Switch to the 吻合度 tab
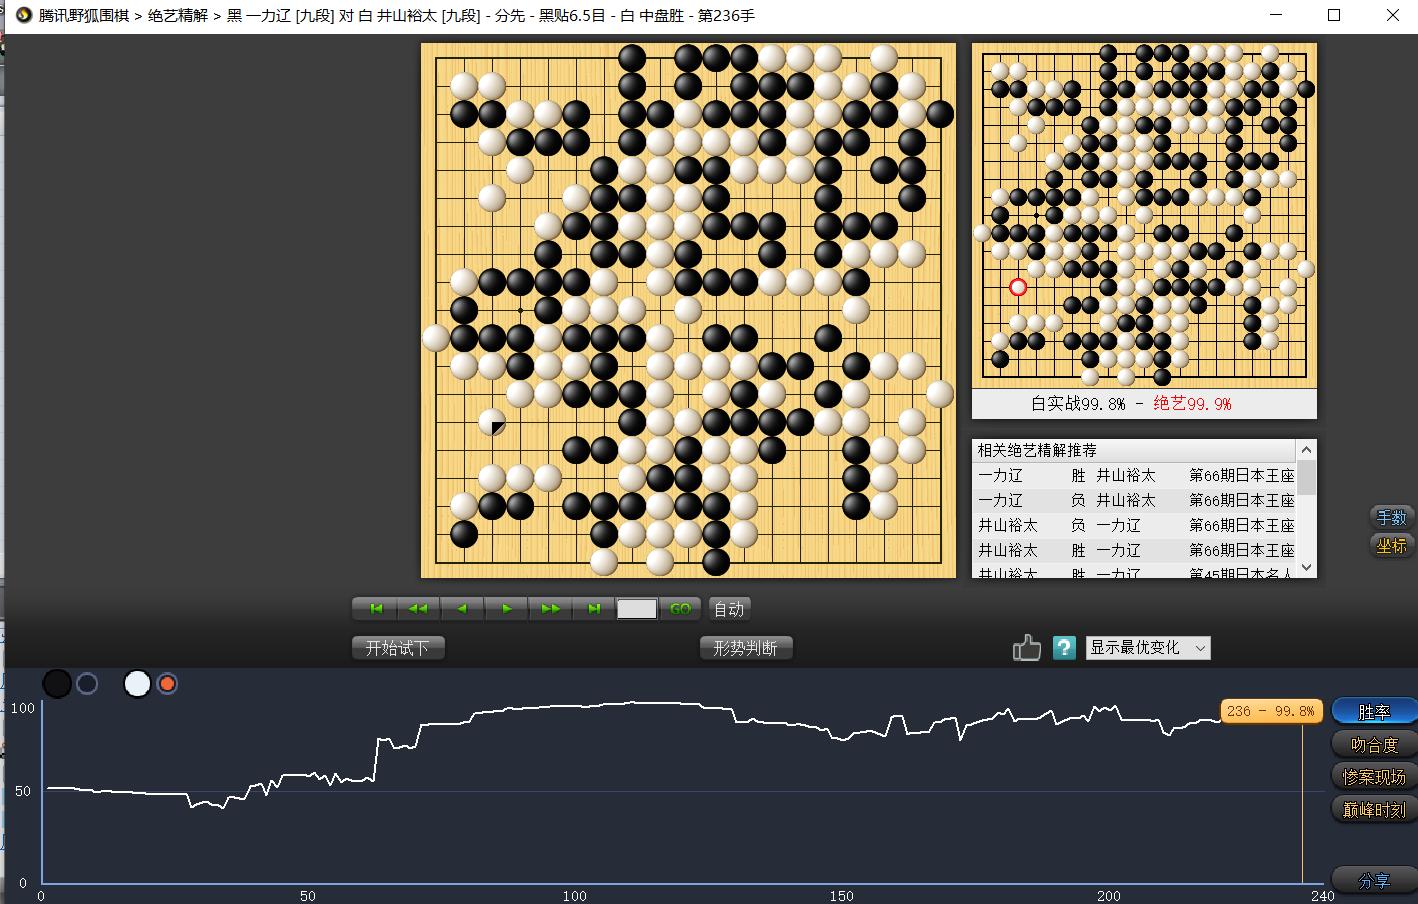1418x904 pixels. tap(1372, 744)
